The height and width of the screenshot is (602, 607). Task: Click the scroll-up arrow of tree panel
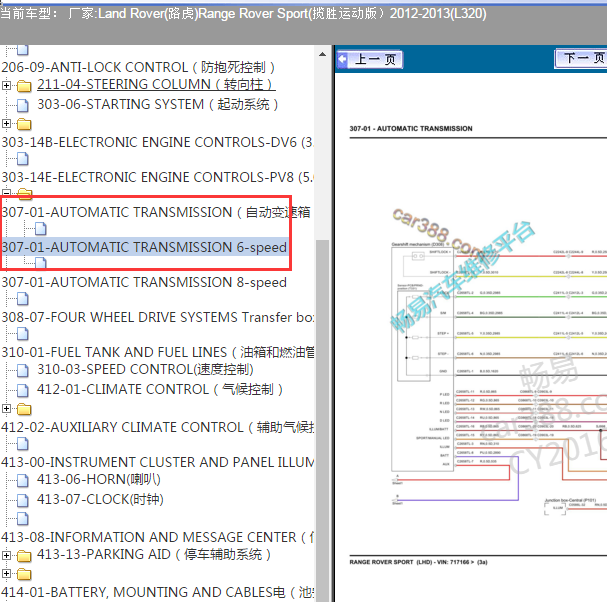coord(322,54)
